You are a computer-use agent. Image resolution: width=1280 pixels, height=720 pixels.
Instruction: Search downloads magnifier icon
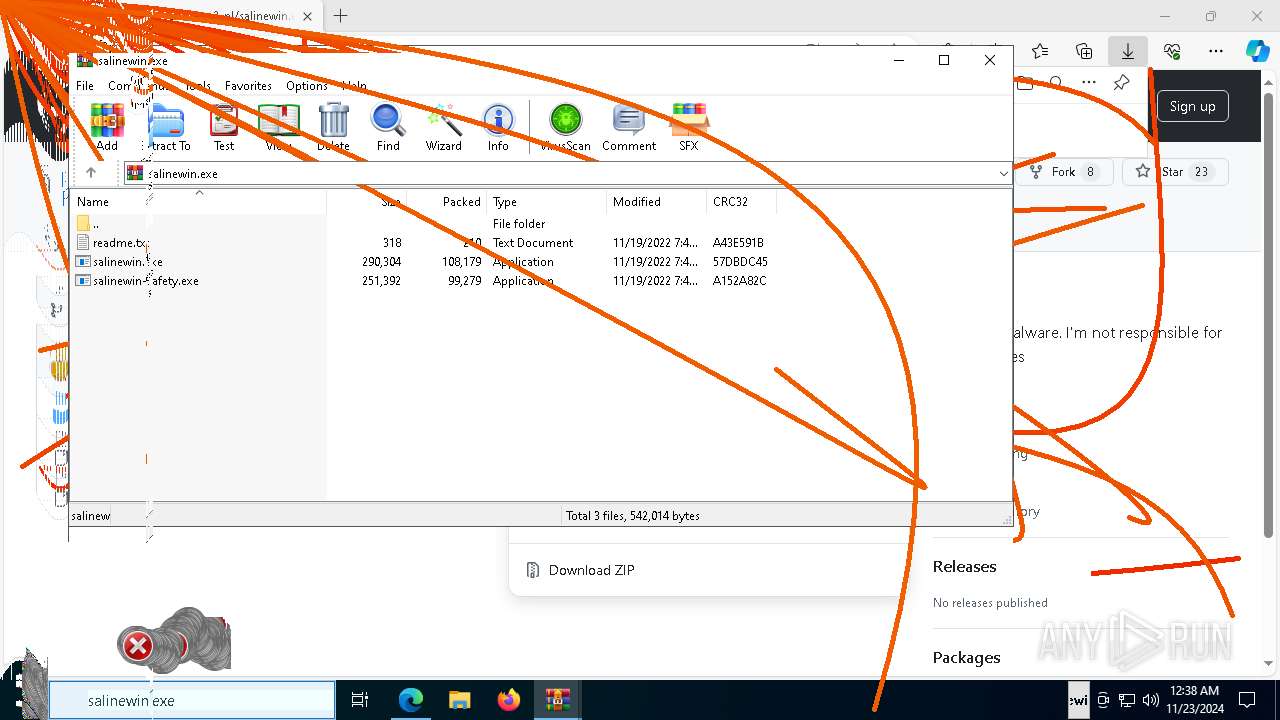(1056, 83)
